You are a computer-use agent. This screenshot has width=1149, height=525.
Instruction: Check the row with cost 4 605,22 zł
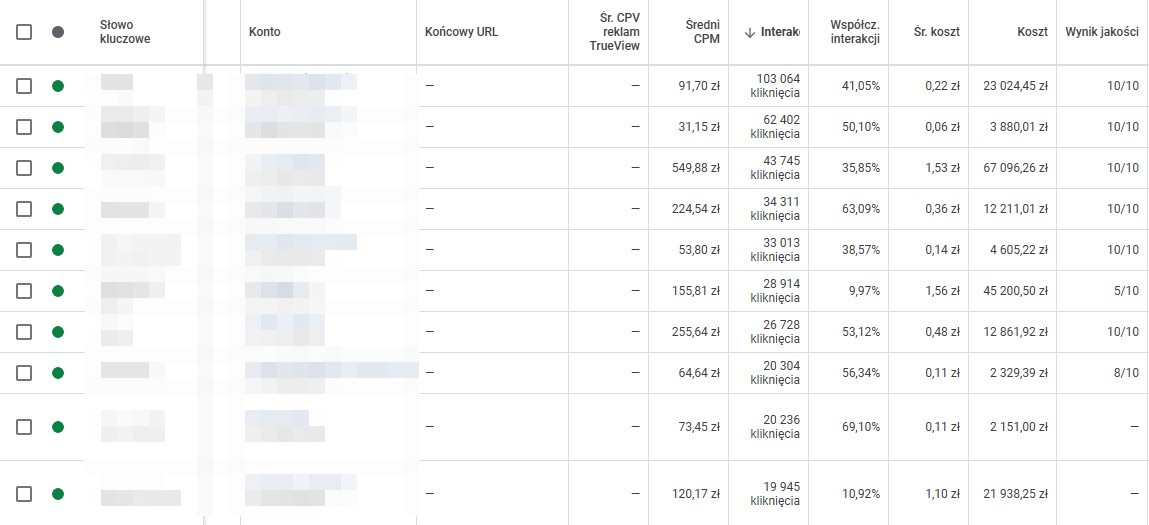[x=24, y=250]
